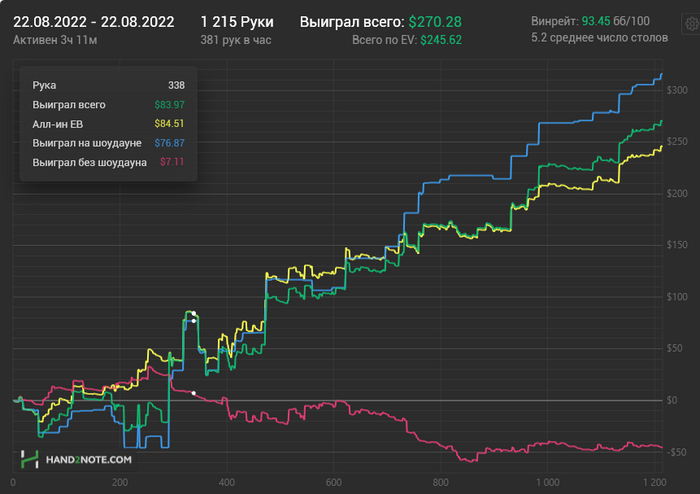
Task: Click the 1 200 x-axis label
Action: [x=654, y=482]
